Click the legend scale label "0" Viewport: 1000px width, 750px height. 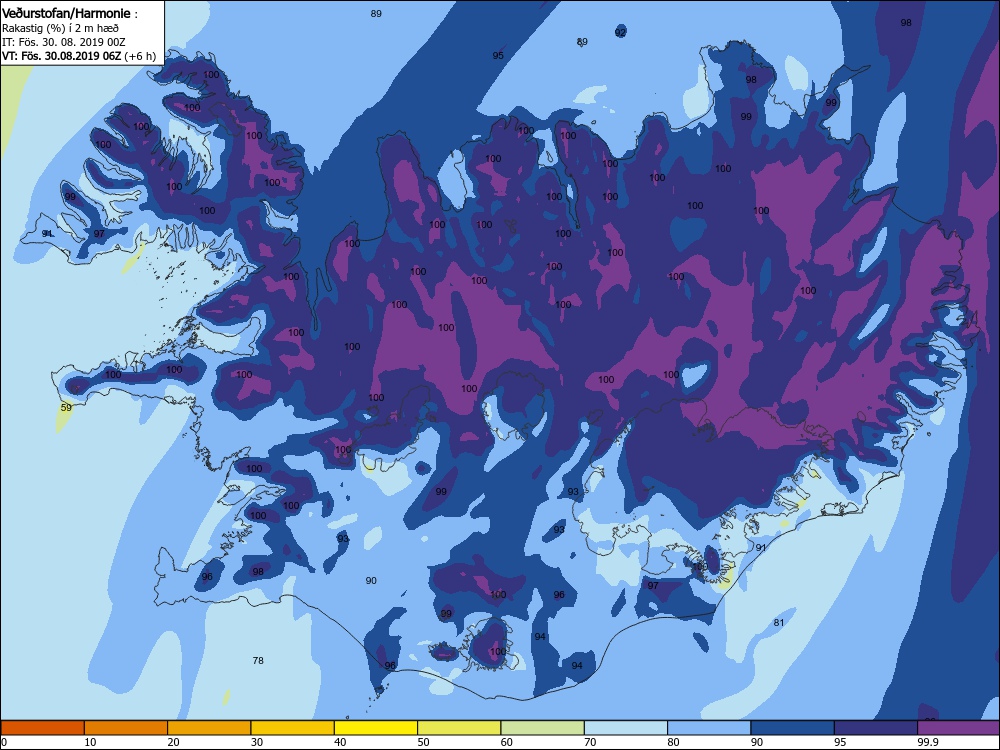pyautogui.click(x=4, y=742)
